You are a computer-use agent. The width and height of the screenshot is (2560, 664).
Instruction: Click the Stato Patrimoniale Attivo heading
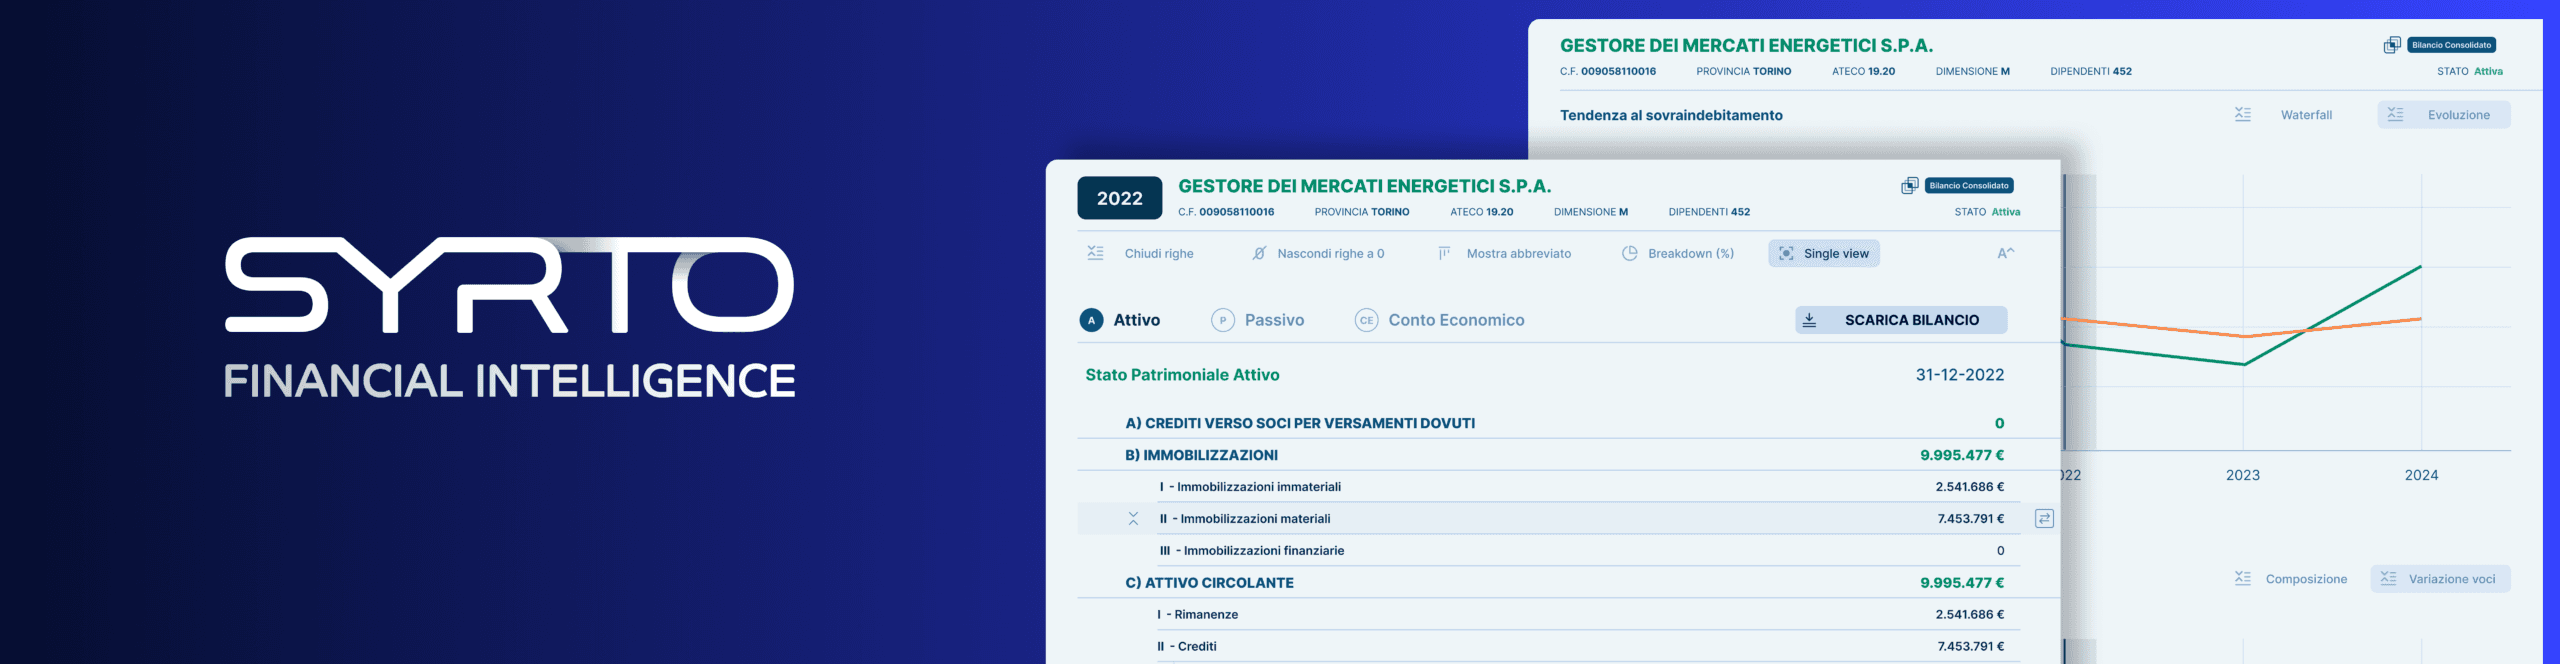click(1182, 375)
